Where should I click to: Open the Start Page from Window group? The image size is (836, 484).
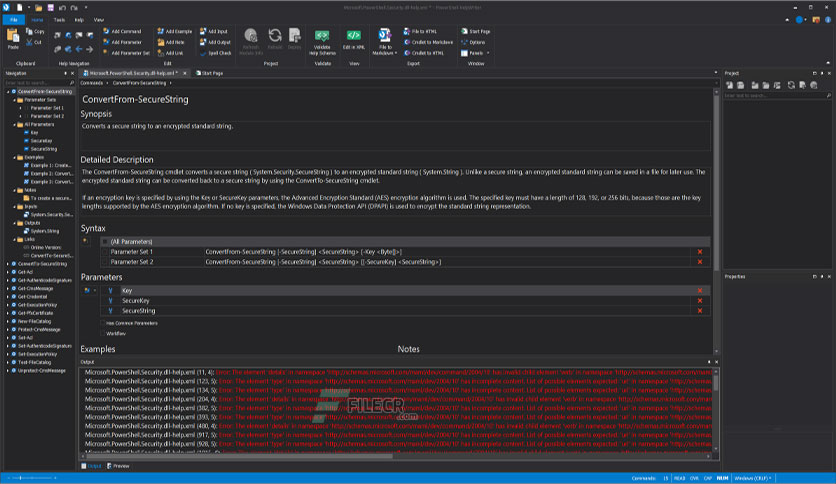click(x=476, y=31)
